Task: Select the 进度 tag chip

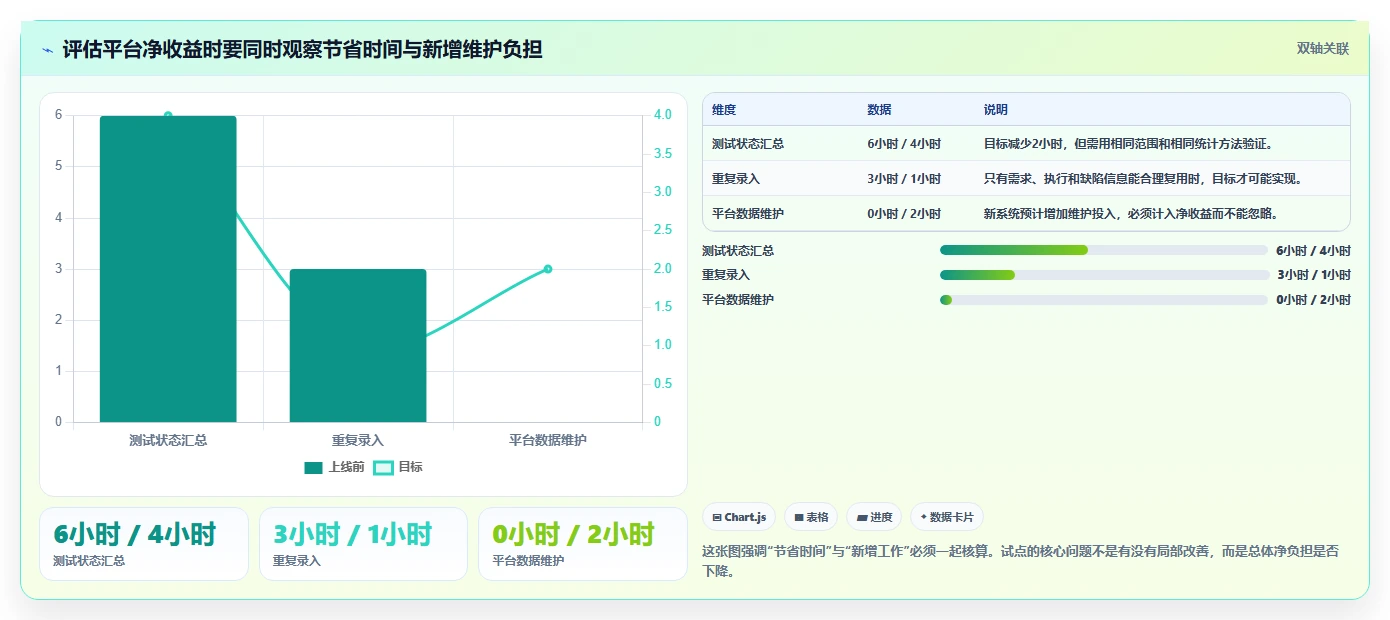Action: tap(874, 517)
